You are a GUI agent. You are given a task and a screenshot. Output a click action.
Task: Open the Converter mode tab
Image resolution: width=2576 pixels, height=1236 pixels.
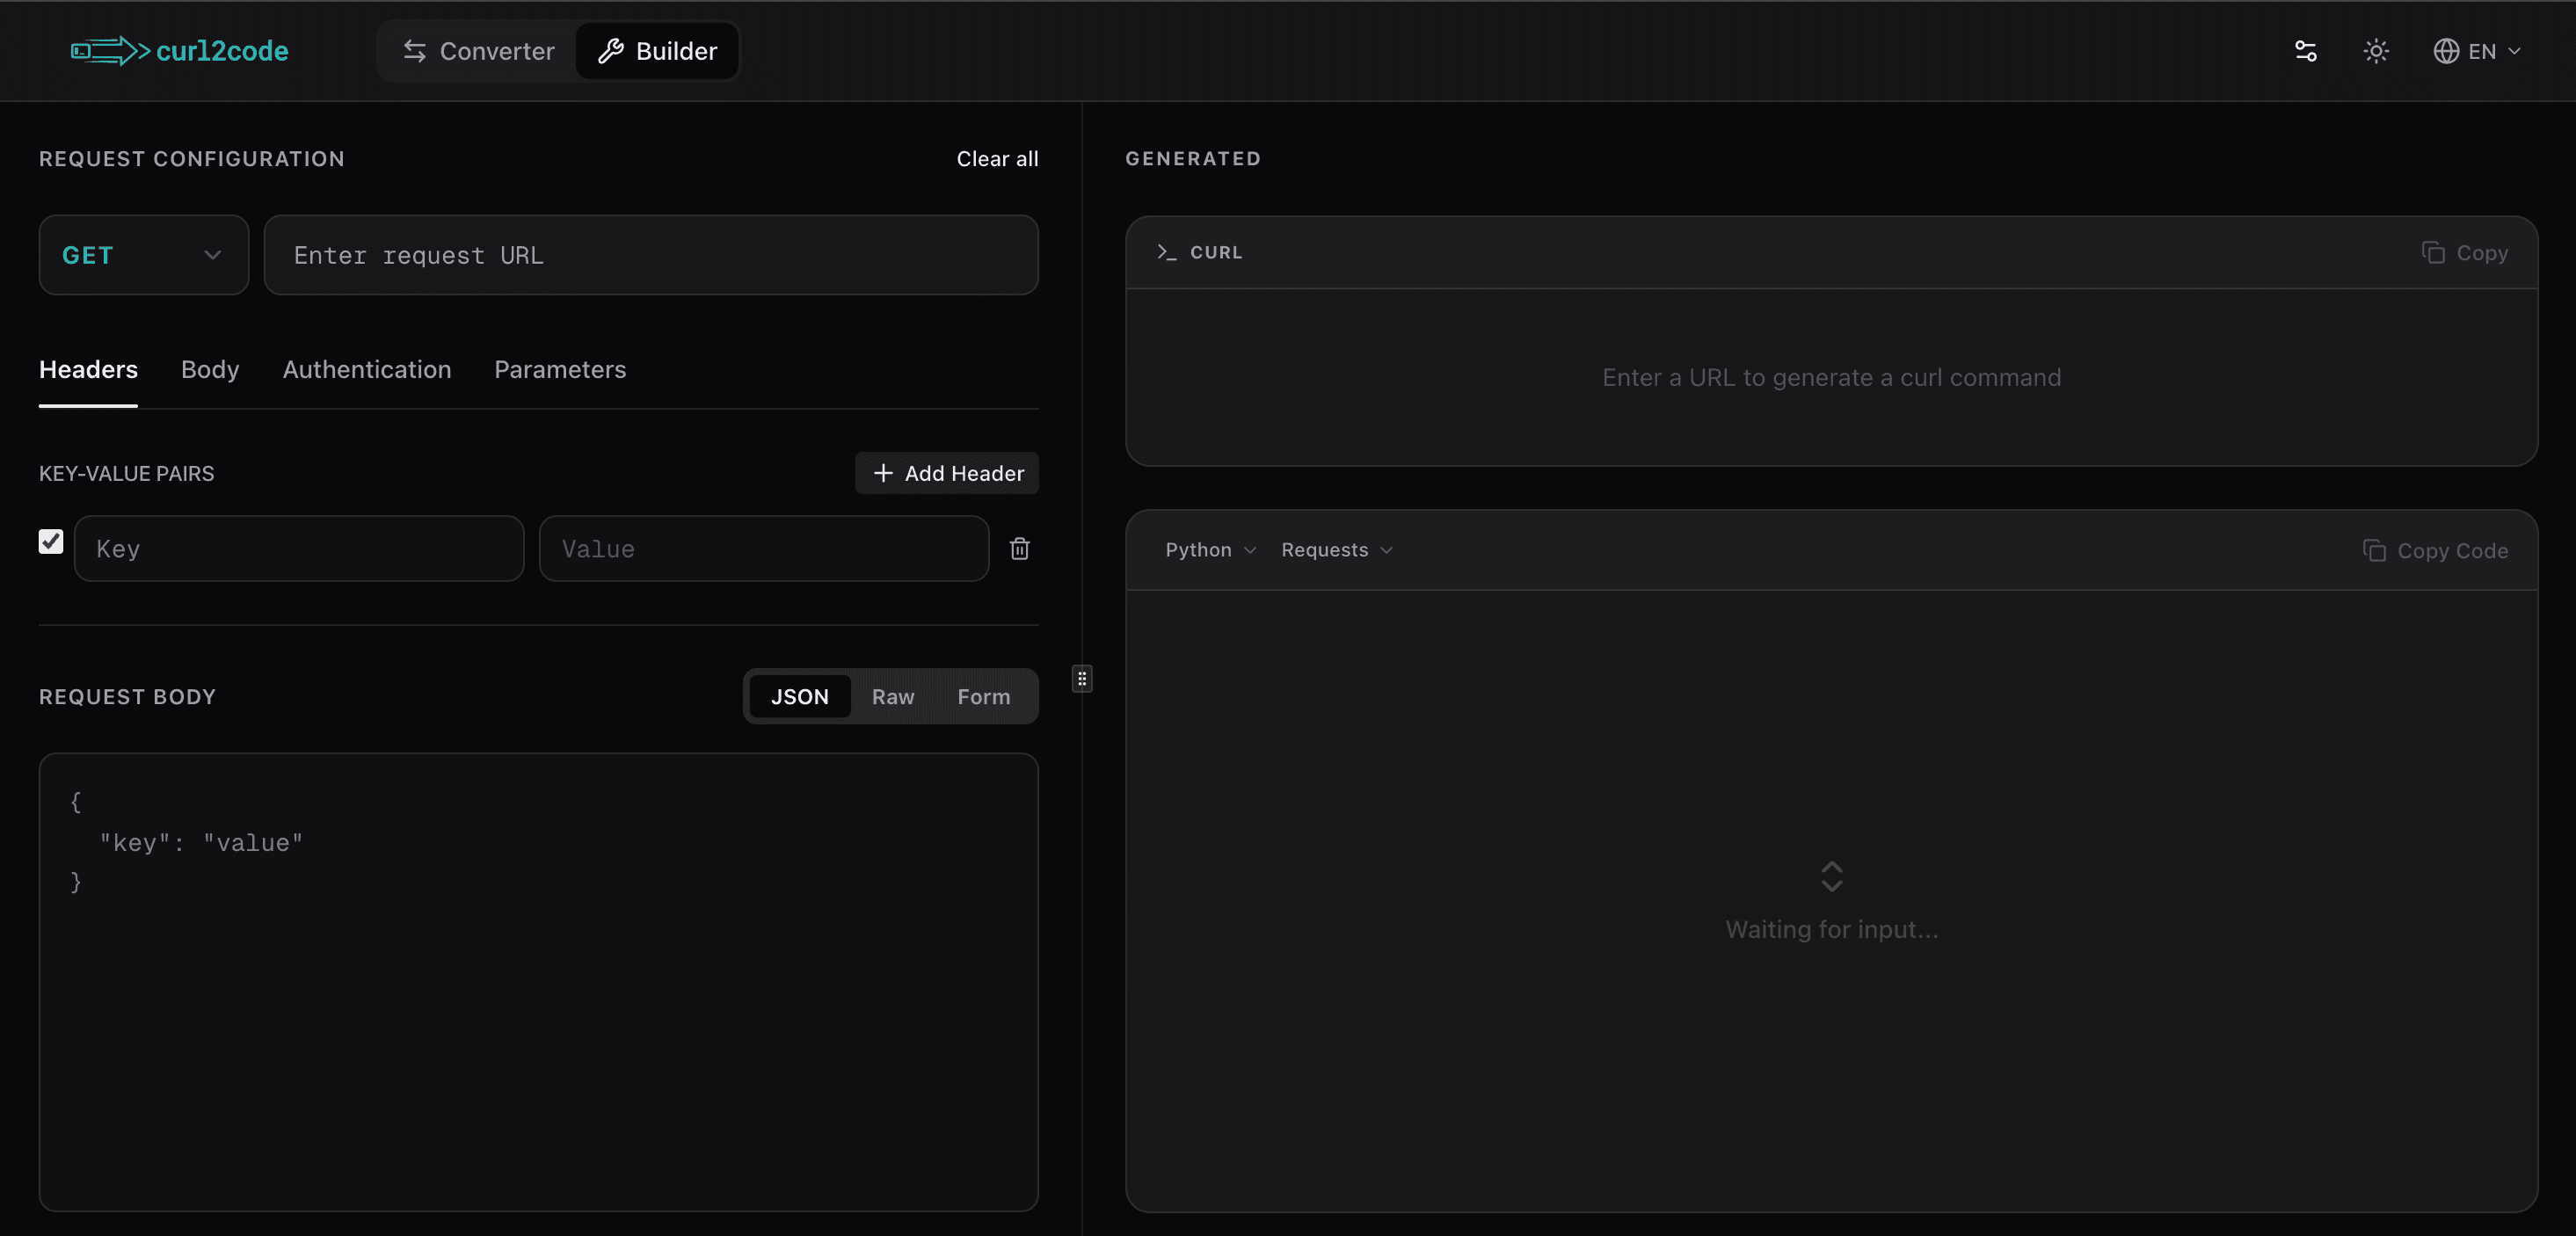(x=477, y=51)
